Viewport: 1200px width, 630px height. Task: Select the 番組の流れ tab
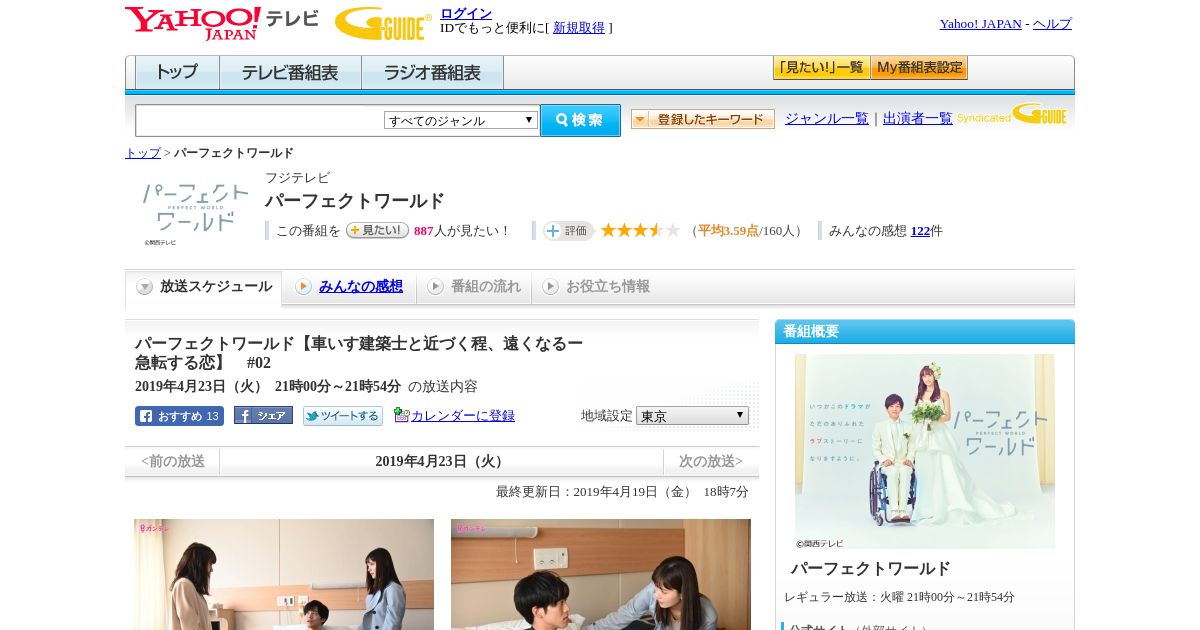tap(474, 287)
